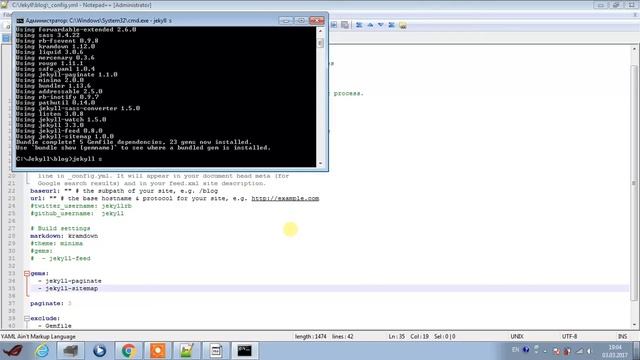Click the '- jekyll-paginate' line
Screen dimensions: 640x360
click(69, 281)
